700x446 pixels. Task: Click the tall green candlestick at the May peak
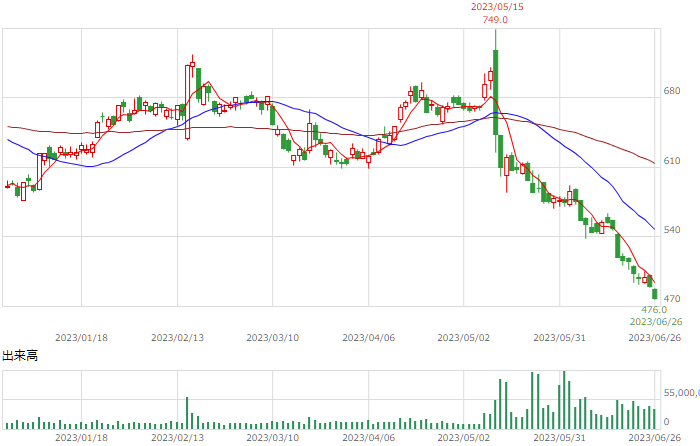point(496,92)
